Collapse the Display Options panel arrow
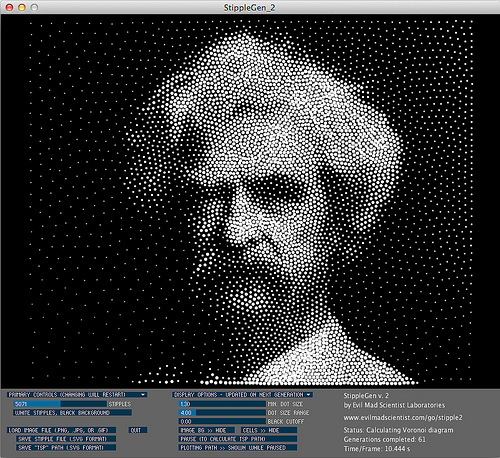Viewport: 500px width, 458px height. click(309, 395)
